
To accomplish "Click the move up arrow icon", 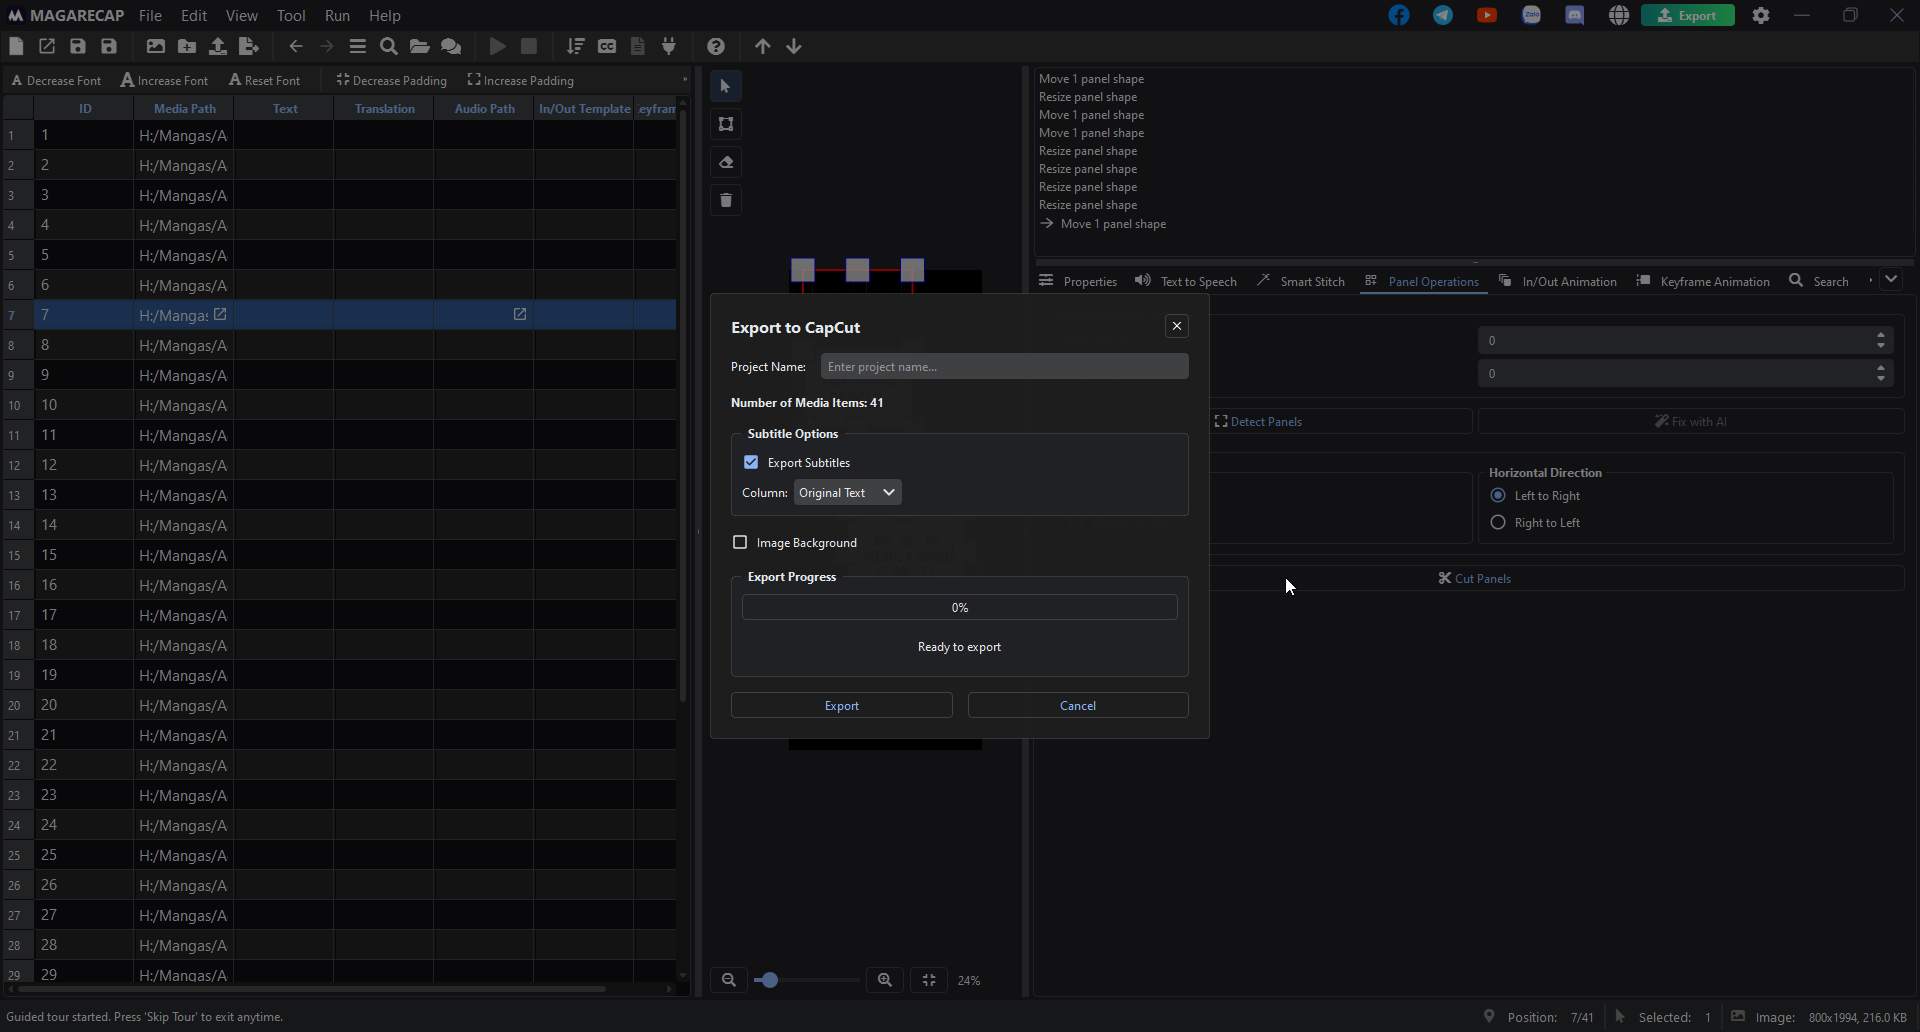I will [x=763, y=46].
